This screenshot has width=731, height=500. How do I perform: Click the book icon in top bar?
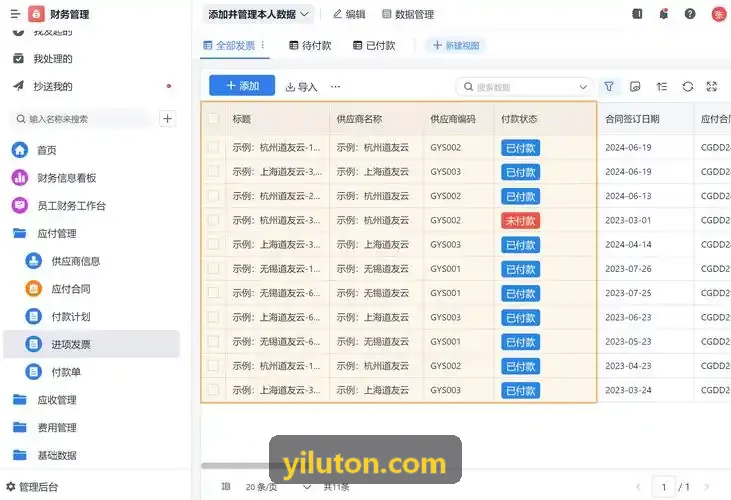[x=637, y=14]
